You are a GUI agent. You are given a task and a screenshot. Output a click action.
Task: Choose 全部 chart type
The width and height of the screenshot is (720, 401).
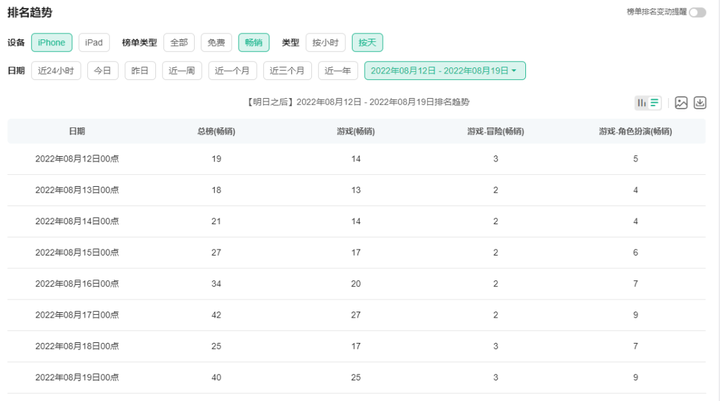[179, 43]
